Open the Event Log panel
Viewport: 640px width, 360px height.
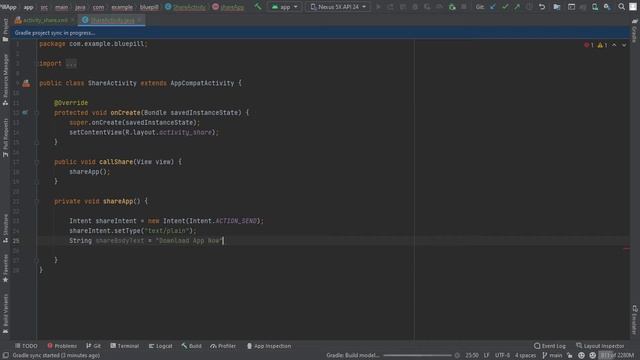pos(549,346)
